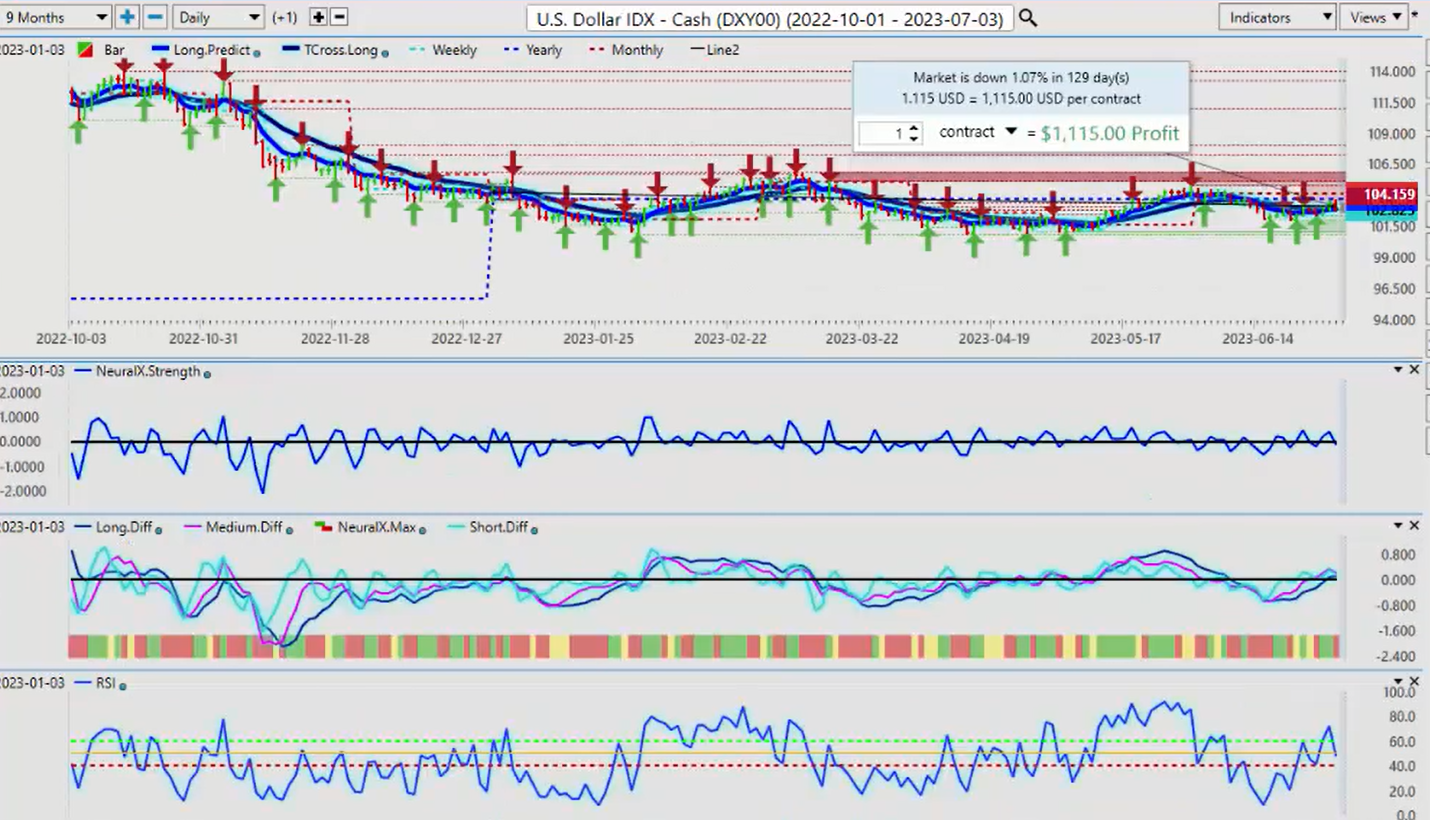
Task: Click the contract quantity input field
Action: (x=884, y=133)
